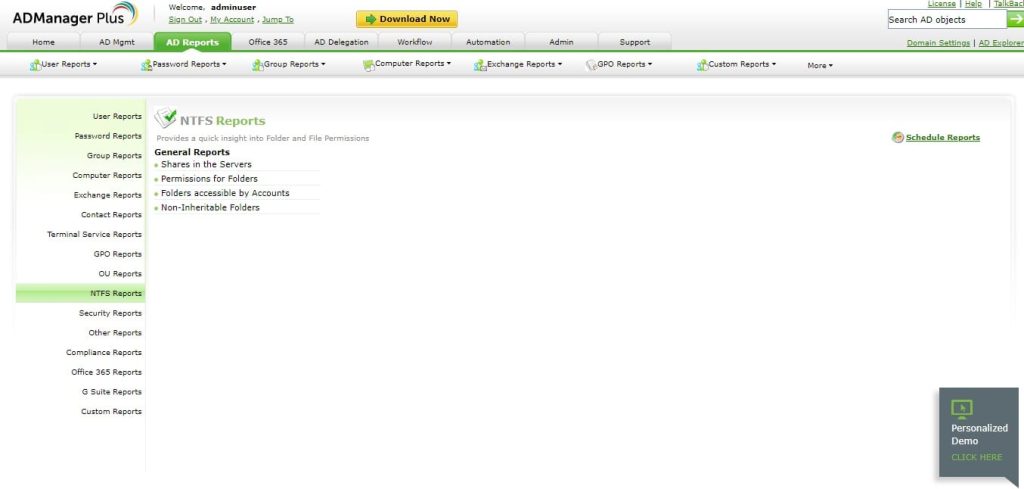Click the User Reports toolbar icon
1024x489 pixels.
(35, 65)
